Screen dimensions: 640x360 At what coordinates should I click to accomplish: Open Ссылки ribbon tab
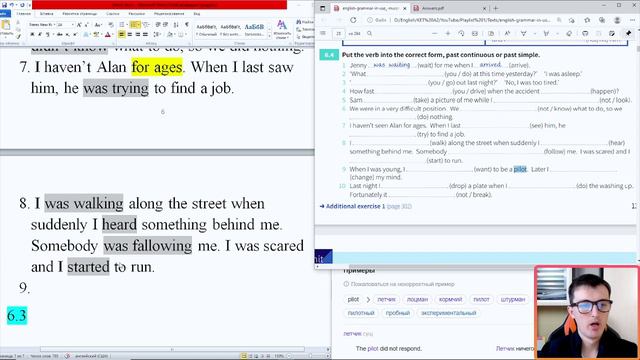tap(113, 14)
